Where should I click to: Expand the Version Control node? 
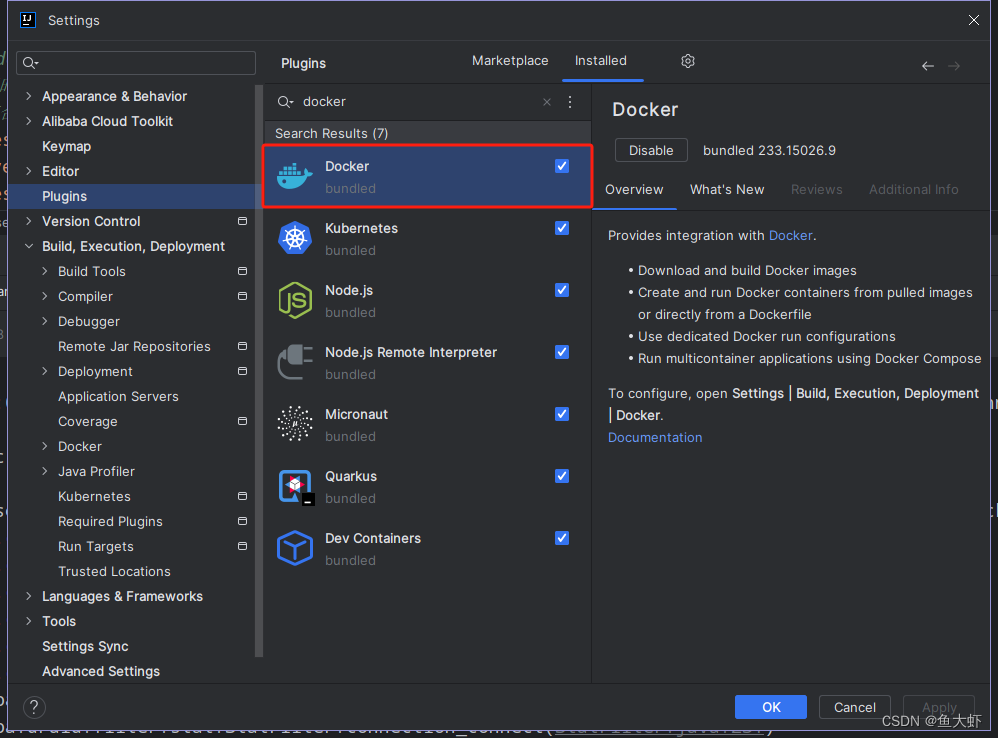coord(29,221)
